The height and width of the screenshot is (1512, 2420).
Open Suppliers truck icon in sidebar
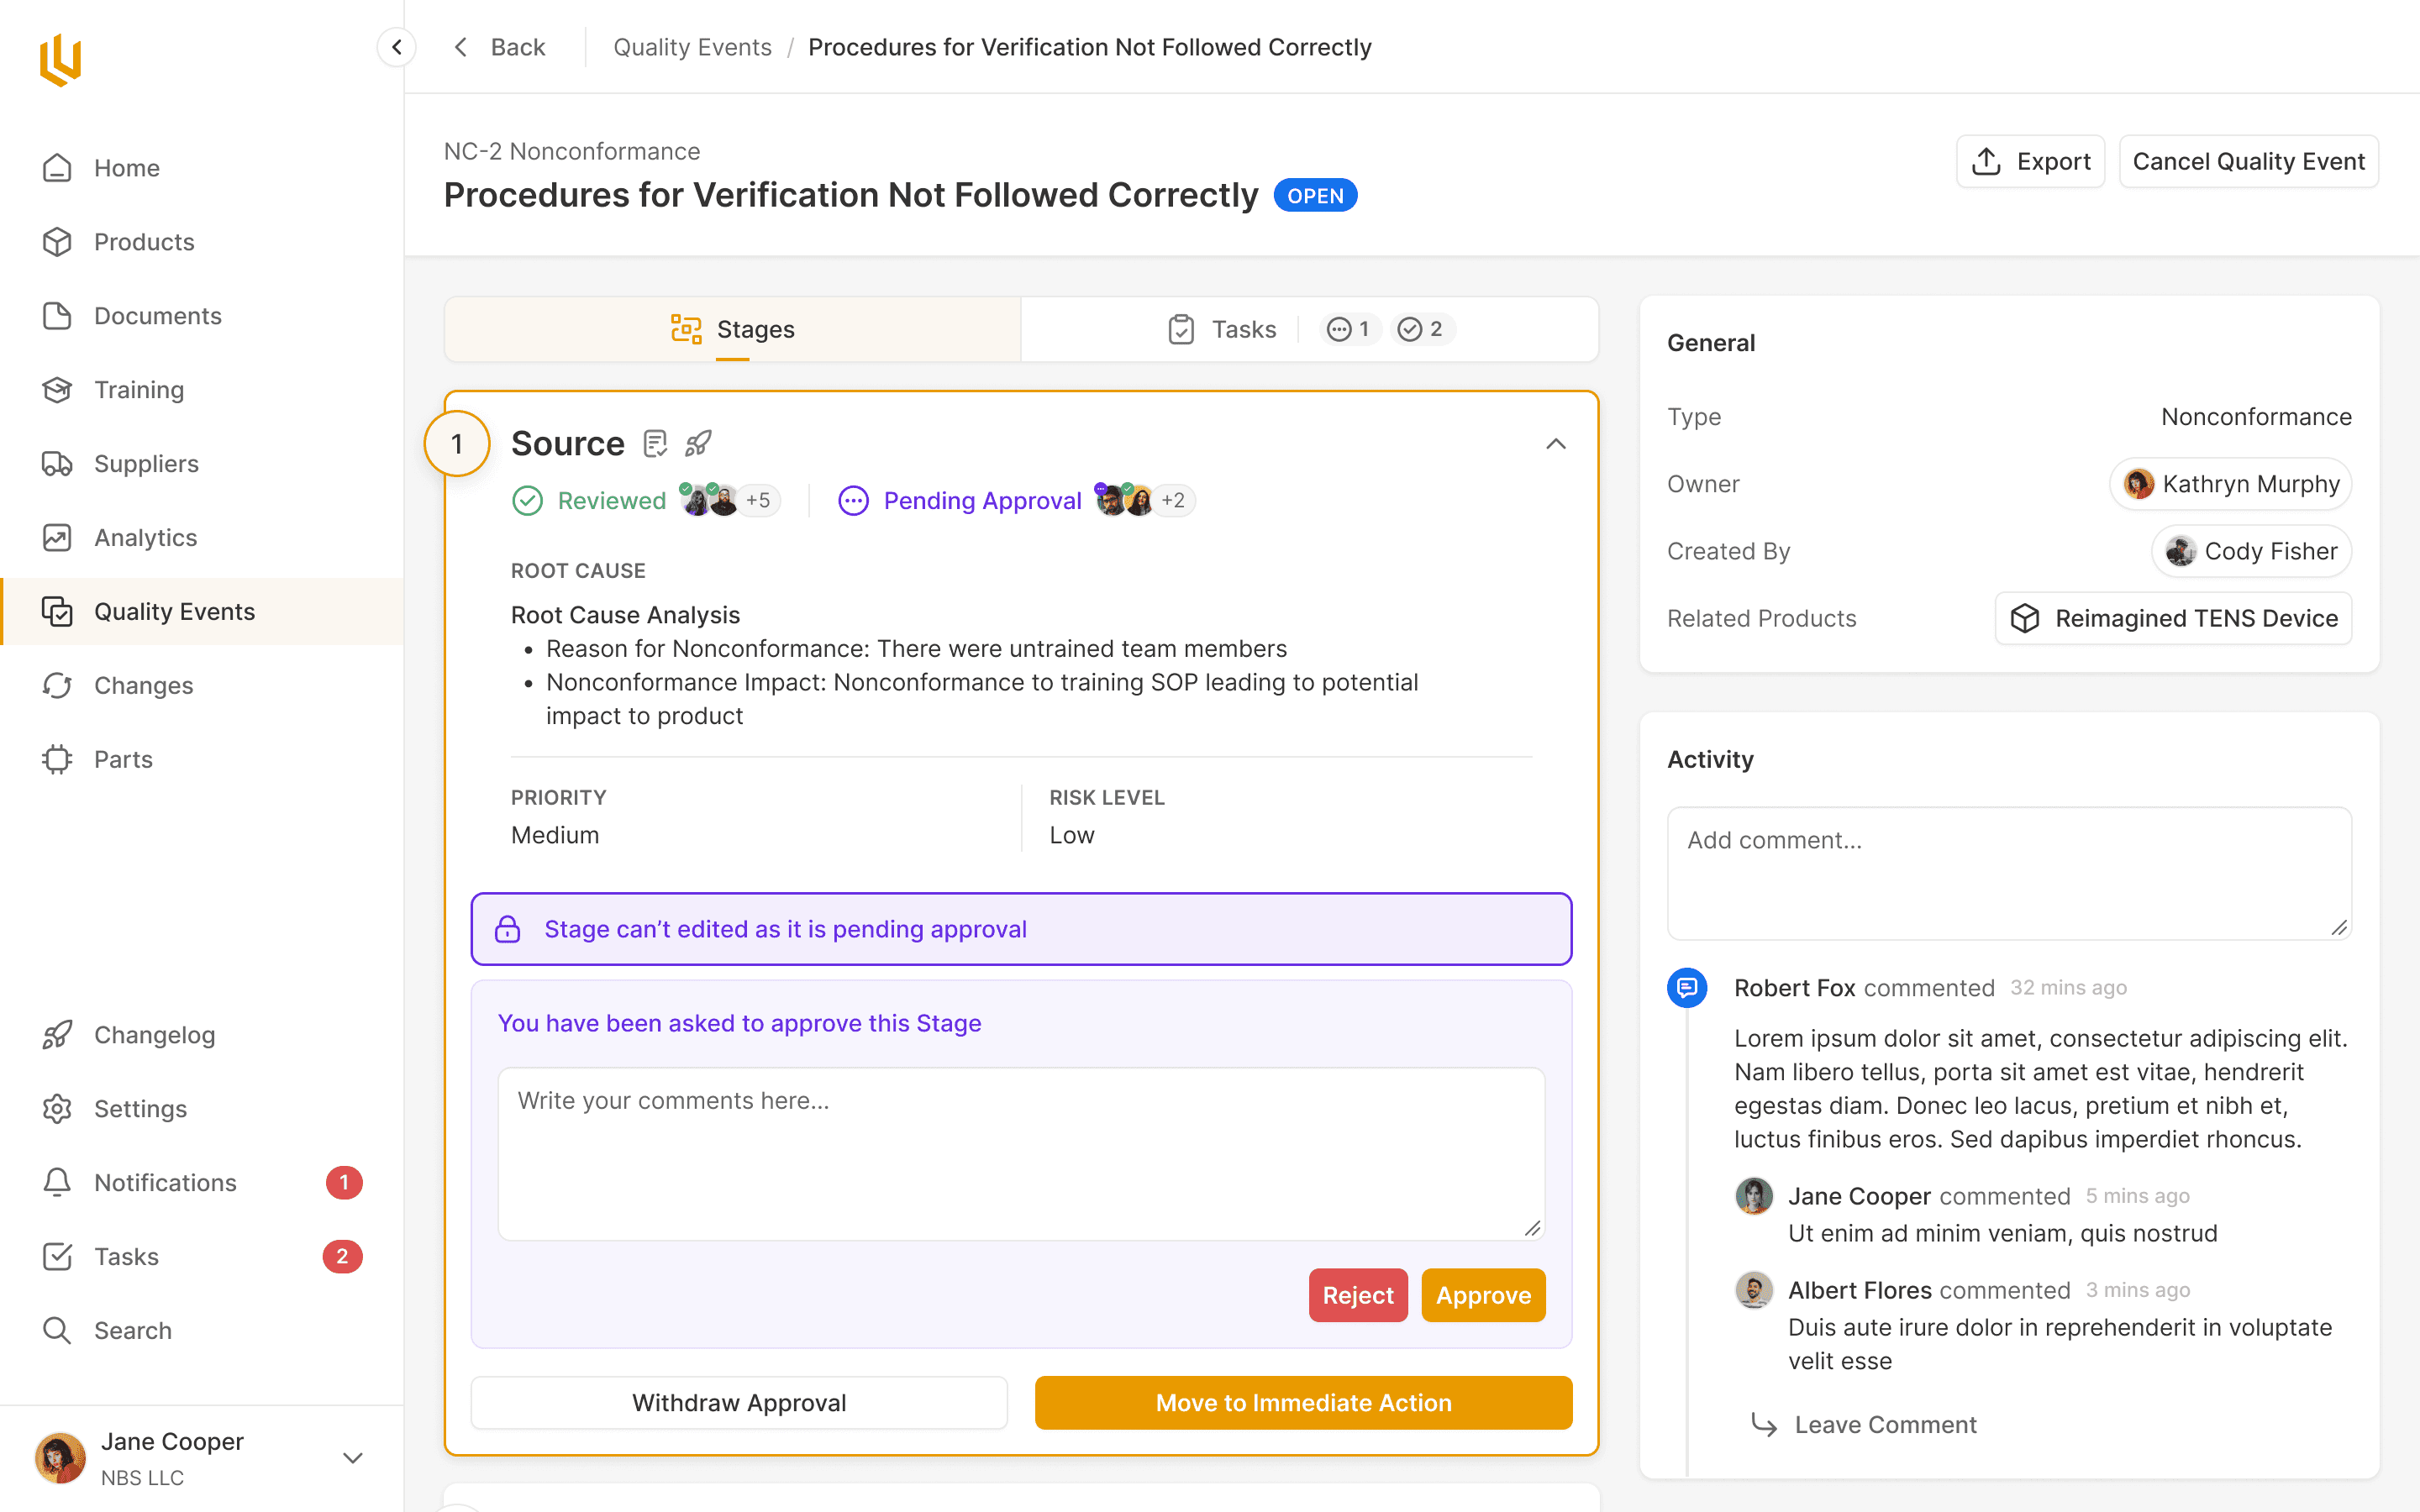click(57, 464)
